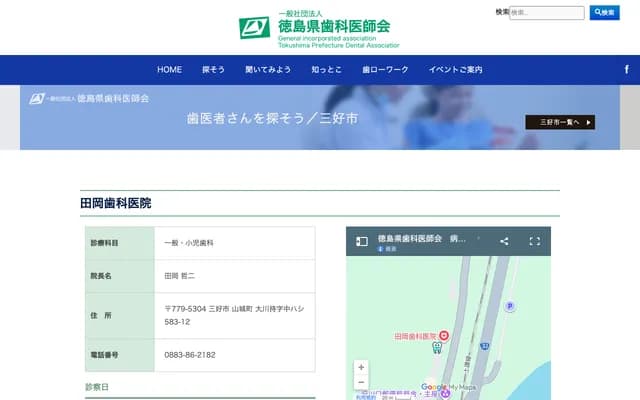Click the 三好市一覧へ button
The width and height of the screenshot is (640, 400).
tap(560, 122)
